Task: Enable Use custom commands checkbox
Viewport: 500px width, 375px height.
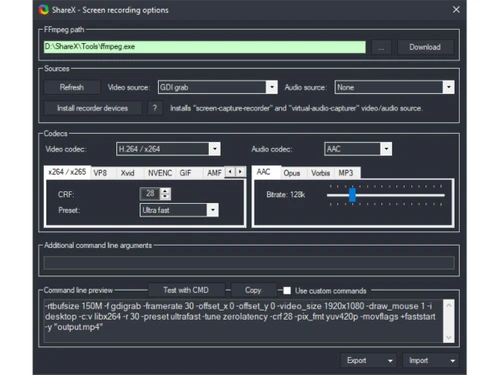Action: click(287, 291)
